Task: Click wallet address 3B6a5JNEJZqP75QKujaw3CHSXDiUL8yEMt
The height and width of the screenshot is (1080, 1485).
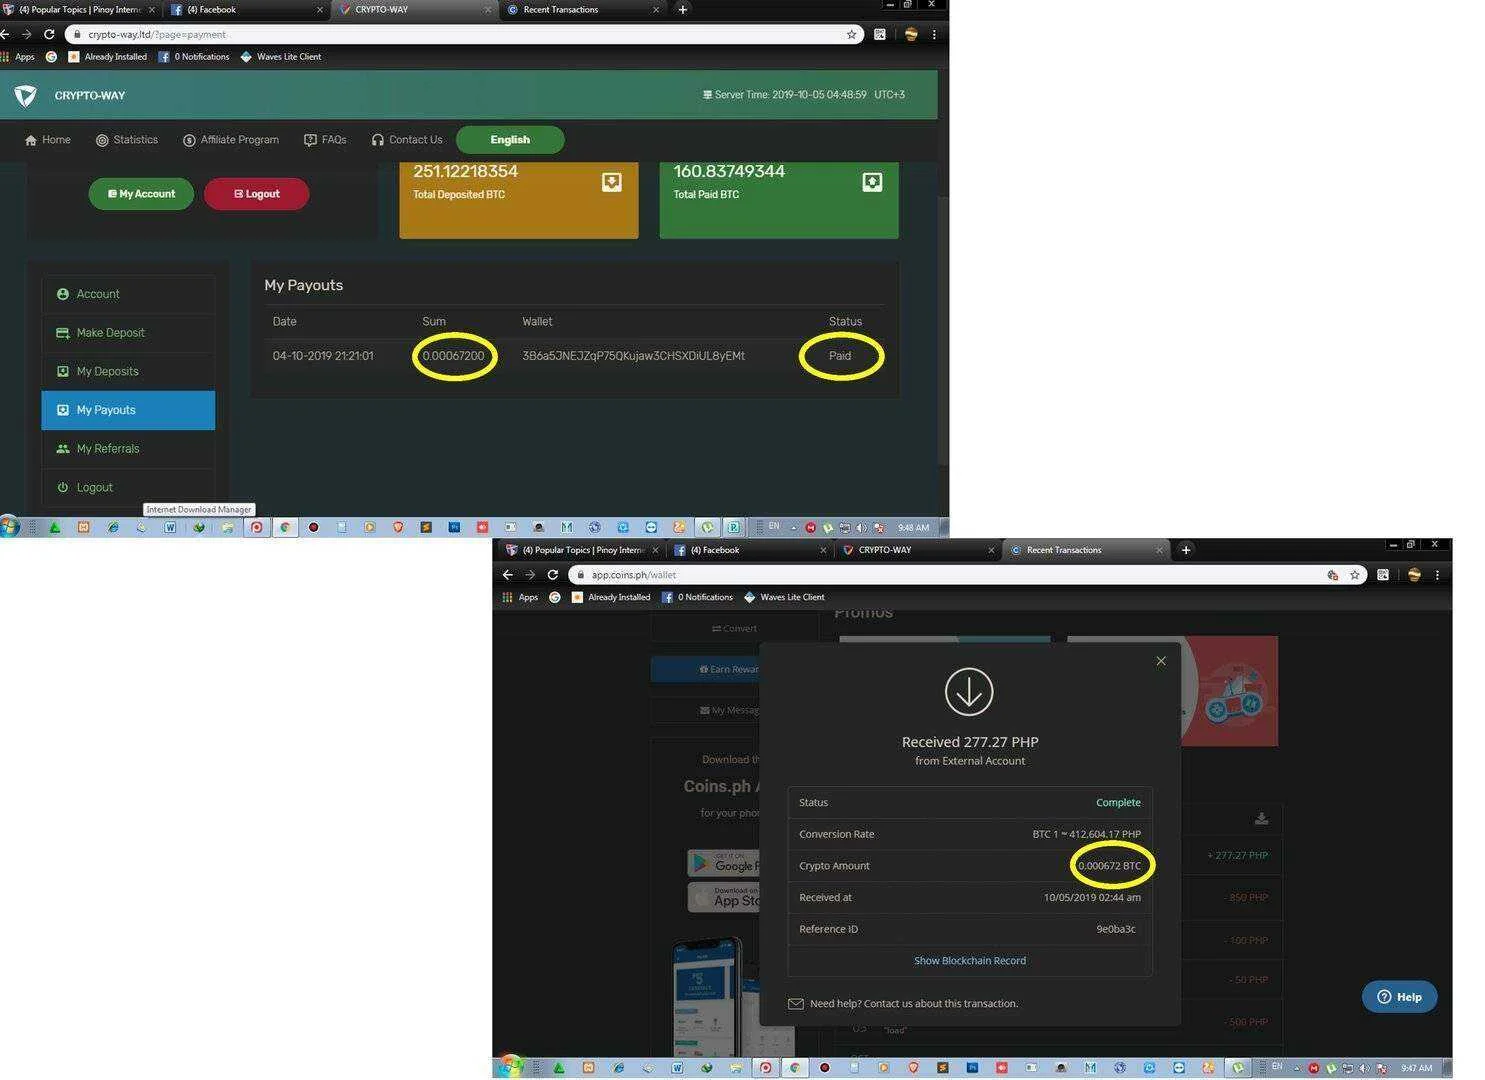Action: coord(633,356)
